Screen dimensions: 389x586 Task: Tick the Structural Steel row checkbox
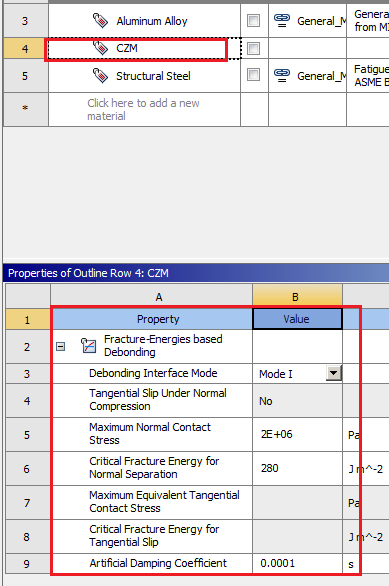point(253,74)
